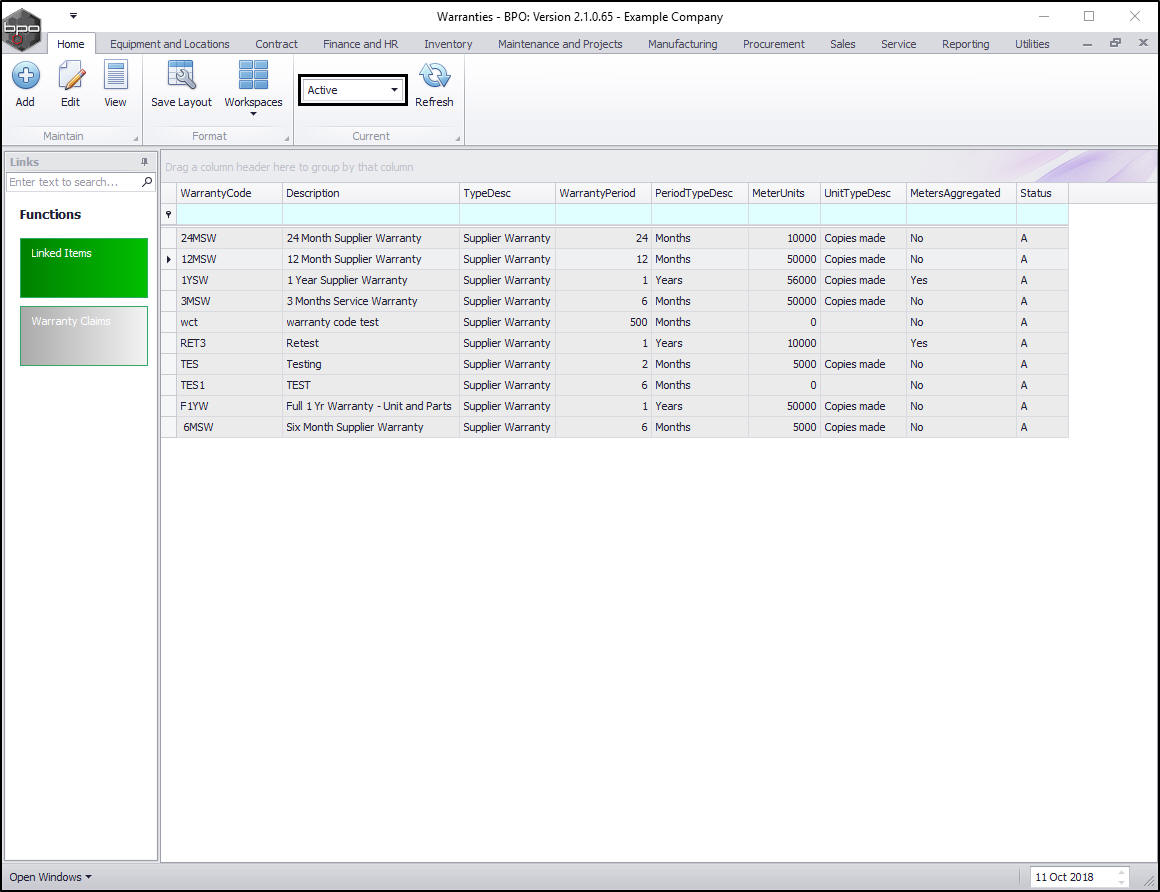Refresh the warranties list
This screenshot has width=1160, height=892.
434,75
